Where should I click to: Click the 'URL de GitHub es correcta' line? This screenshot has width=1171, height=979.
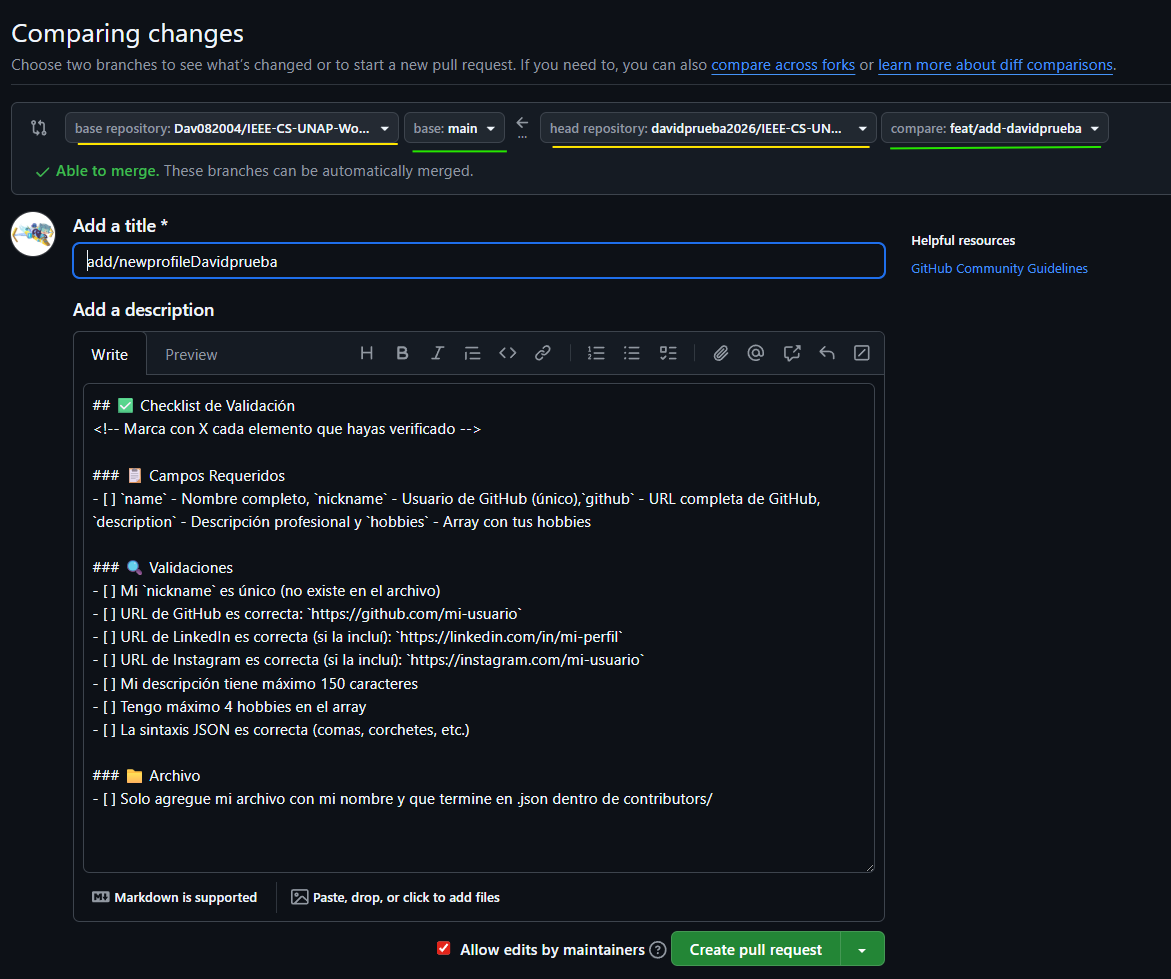pyautogui.click(x=308, y=614)
